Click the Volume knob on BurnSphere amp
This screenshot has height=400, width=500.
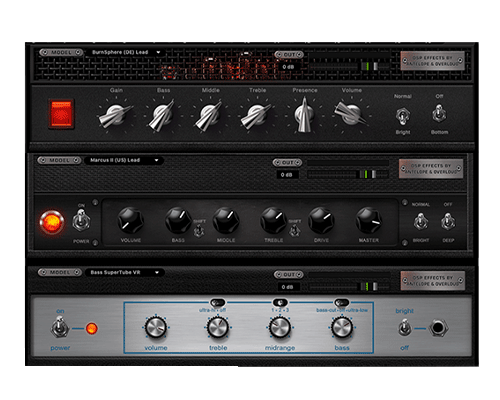tap(351, 114)
